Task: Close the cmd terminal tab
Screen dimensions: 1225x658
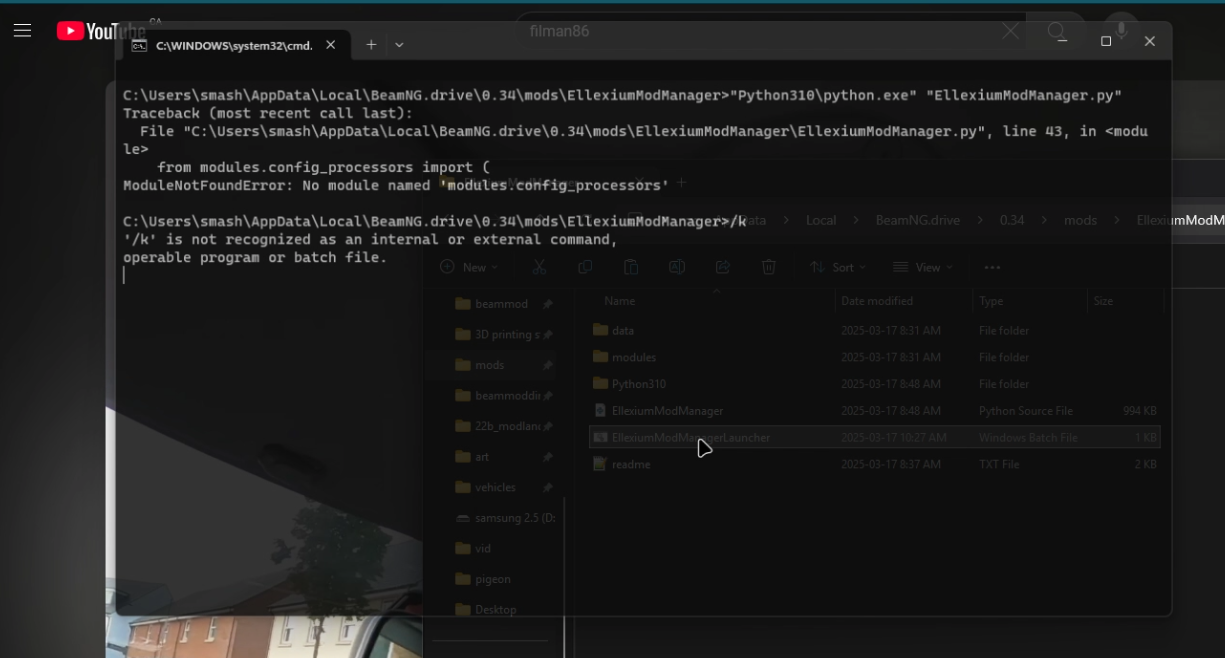Action: coord(331,45)
